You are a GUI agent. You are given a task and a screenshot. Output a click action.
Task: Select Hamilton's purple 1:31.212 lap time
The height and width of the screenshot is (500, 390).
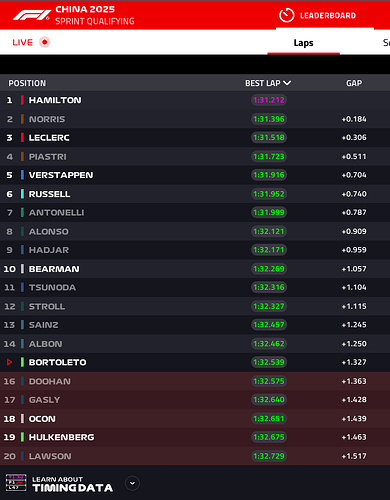coord(269,100)
